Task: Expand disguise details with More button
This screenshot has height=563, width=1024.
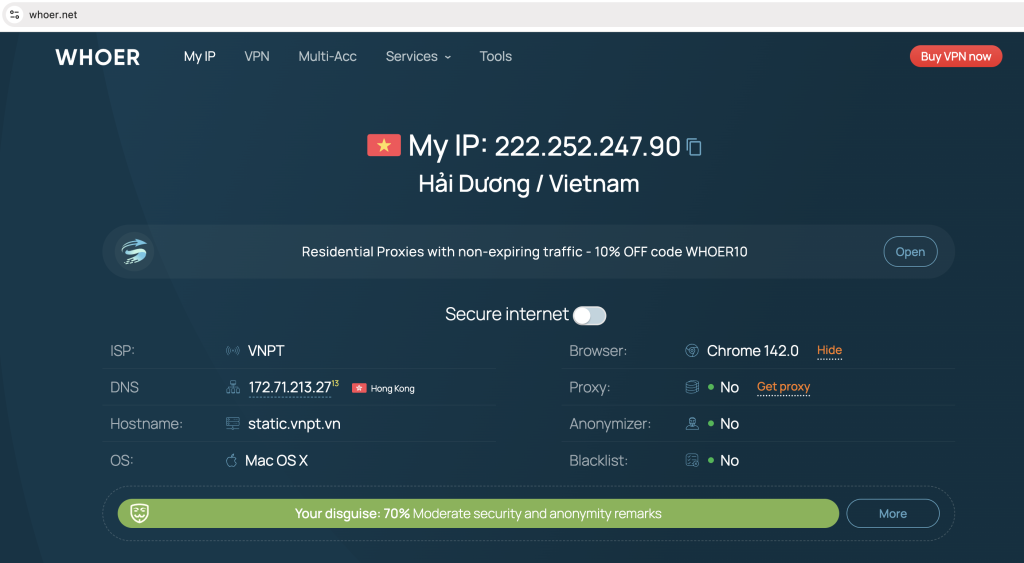Action: [x=892, y=514]
